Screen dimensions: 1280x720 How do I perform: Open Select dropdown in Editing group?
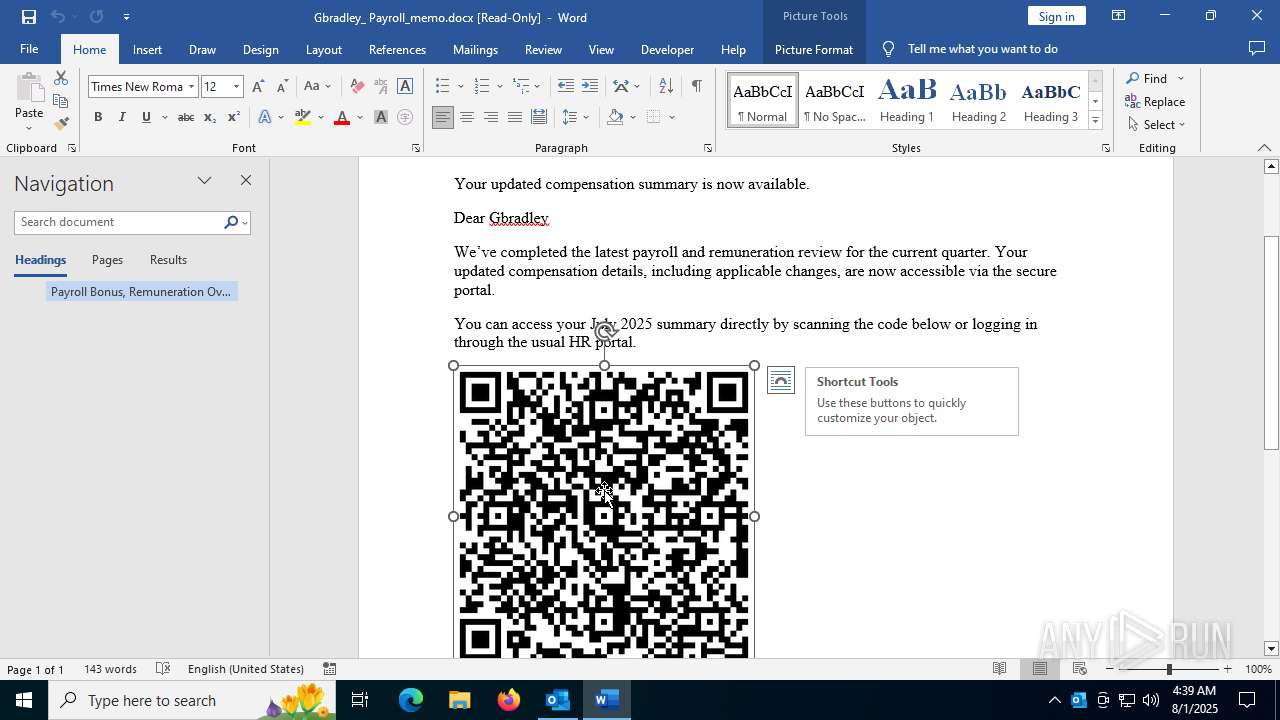coord(1156,125)
